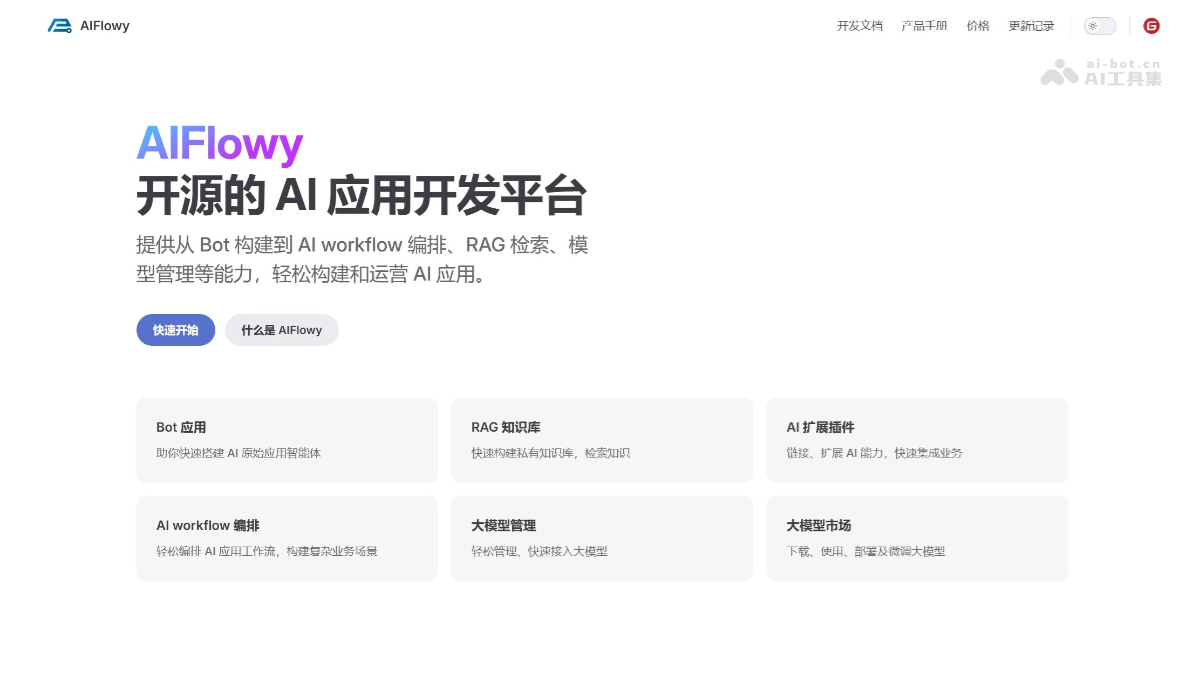Open the AI workflow 编排 card
Image resolution: width=1200 pixels, height=675 pixels.
click(287, 538)
